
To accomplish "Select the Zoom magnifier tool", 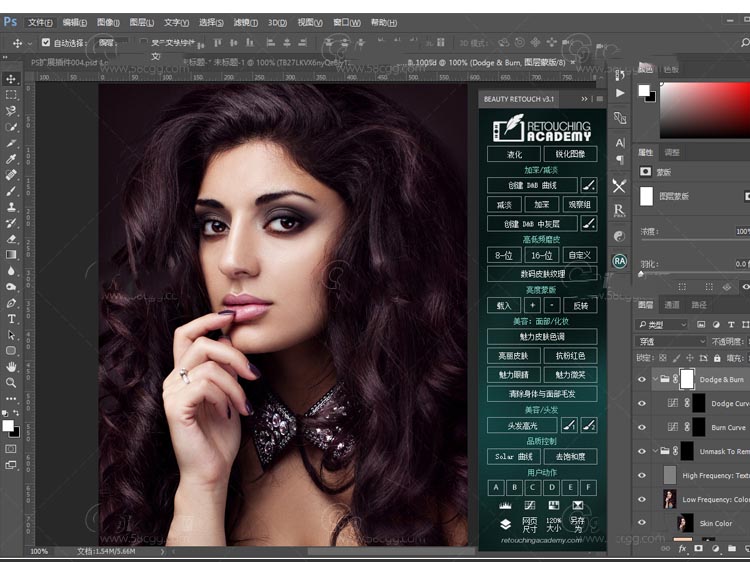I will (x=11, y=383).
